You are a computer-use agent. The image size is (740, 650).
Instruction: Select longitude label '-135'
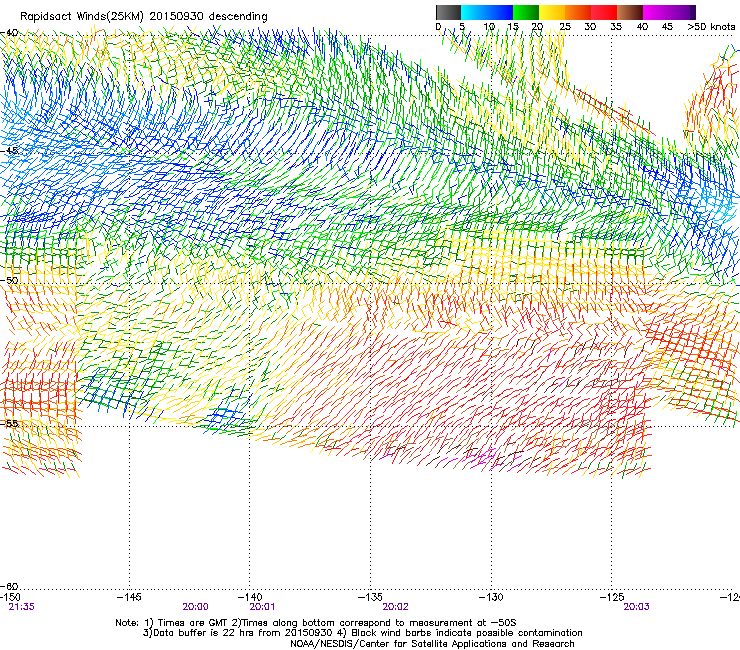tap(370, 598)
